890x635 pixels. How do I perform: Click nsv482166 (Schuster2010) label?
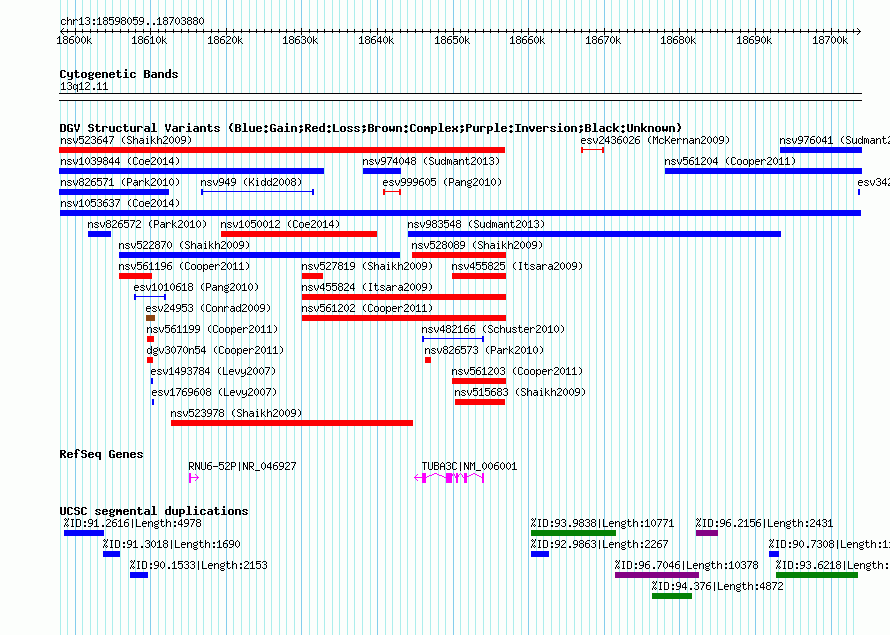[x=493, y=329]
